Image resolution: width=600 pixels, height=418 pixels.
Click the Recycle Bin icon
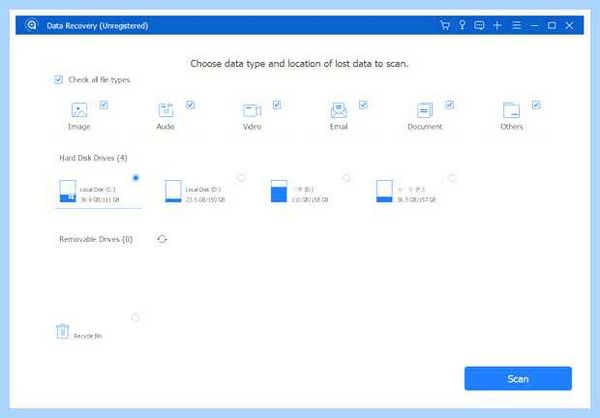coord(63,331)
